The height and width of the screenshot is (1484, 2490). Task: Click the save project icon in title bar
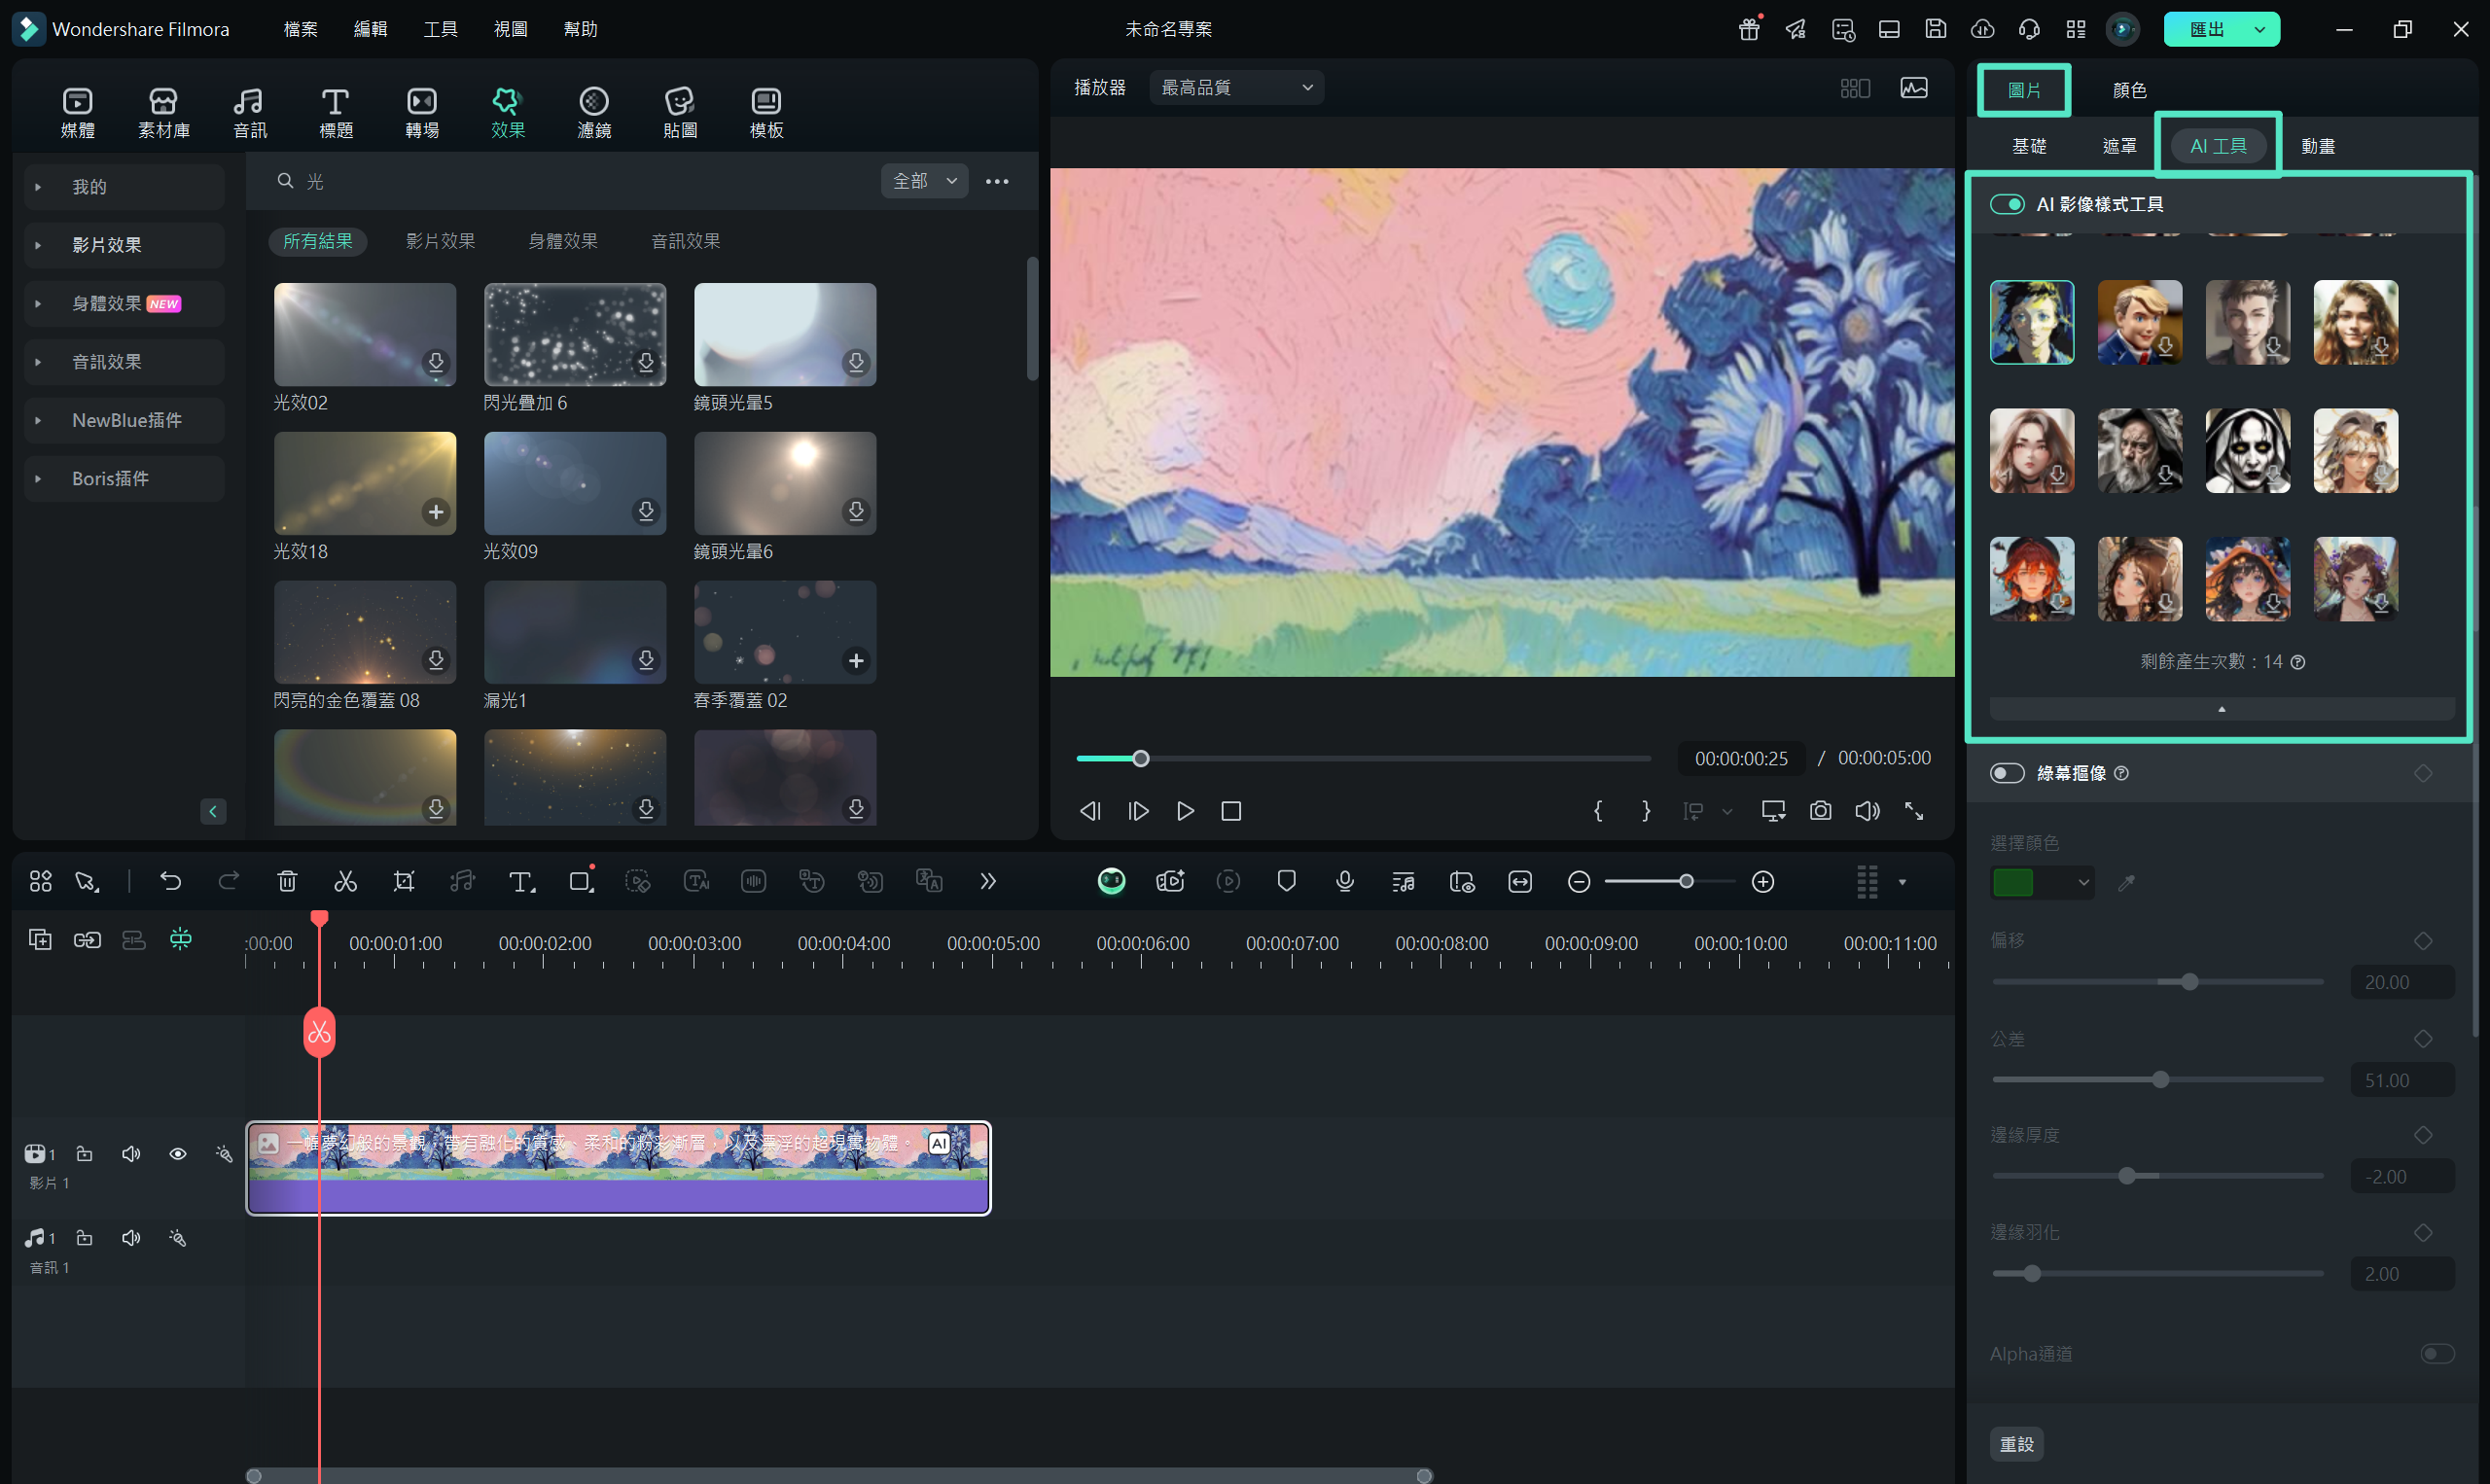[x=1935, y=29]
